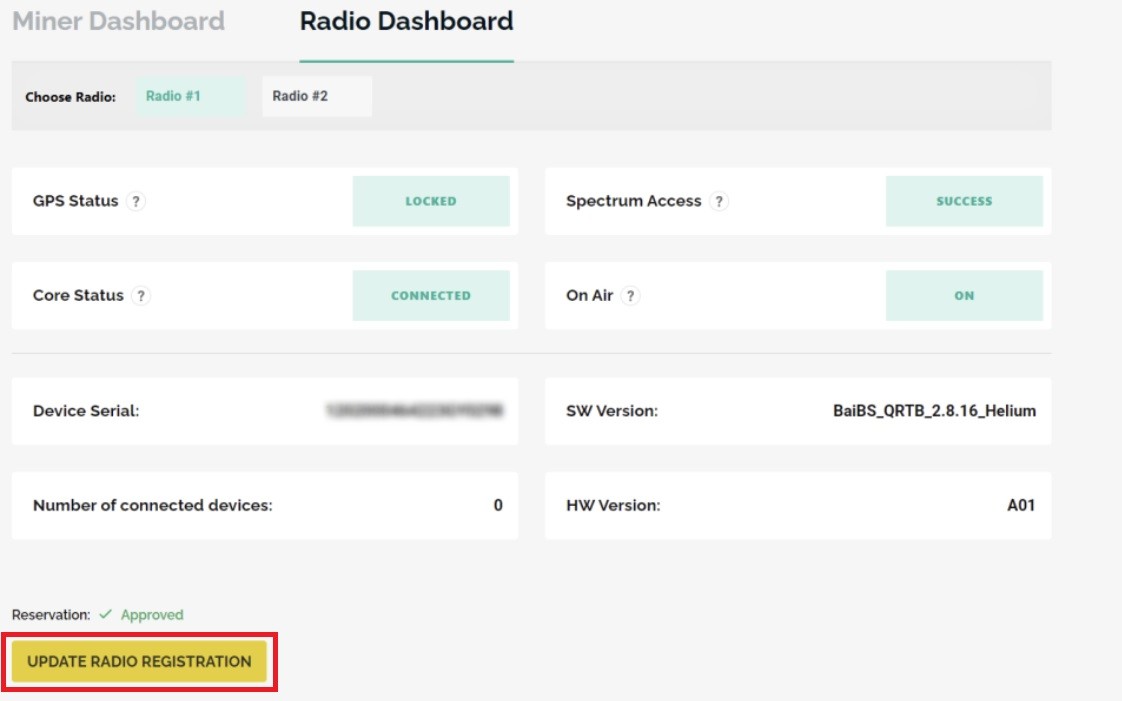This screenshot has width=1122, height=701.
Task: Click the LOCKED GPS status badge
Action: pos(431,201)
